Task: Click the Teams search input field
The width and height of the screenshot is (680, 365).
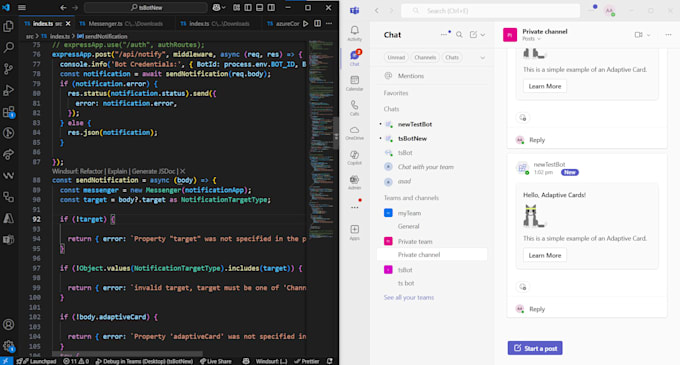Action: pyautogui.click(x=490, y=10)
